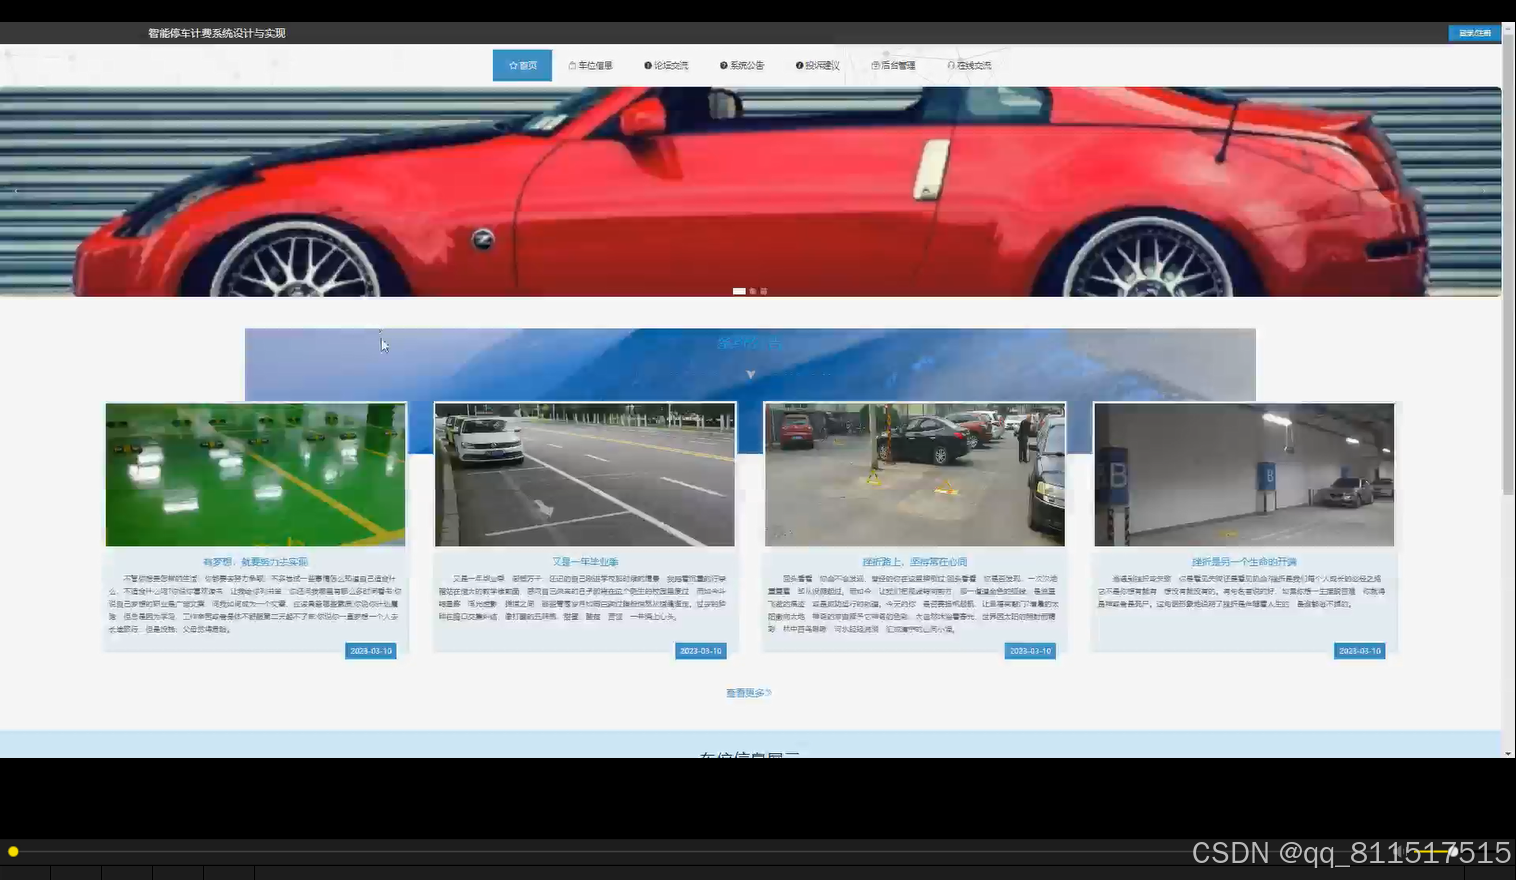The height and width of the screenshot is (880, 1516).
Task: Open 后台管理 admin page
Action: click(893, 65)
